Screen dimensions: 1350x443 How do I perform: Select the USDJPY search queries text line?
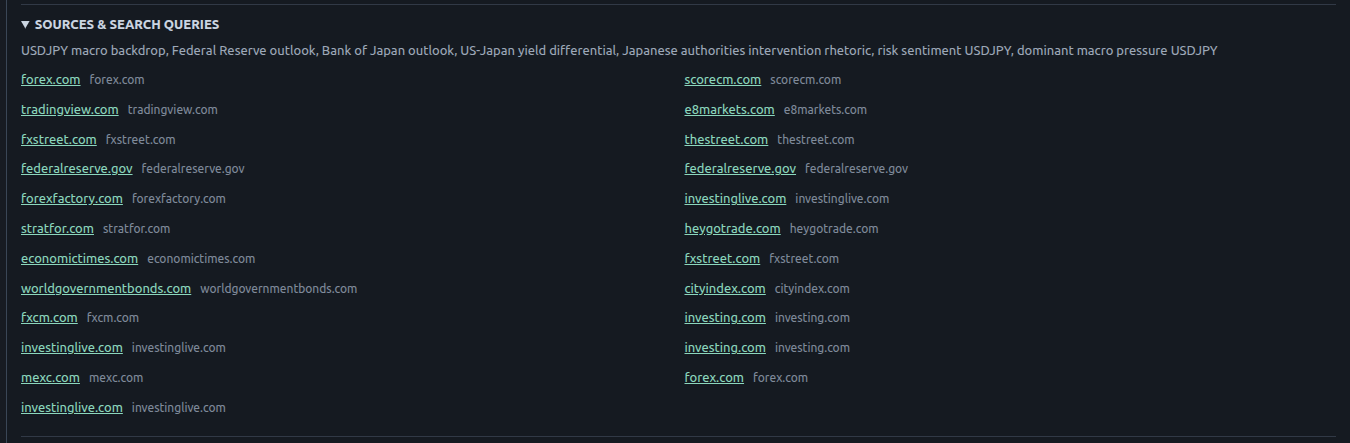coord(619,50)
